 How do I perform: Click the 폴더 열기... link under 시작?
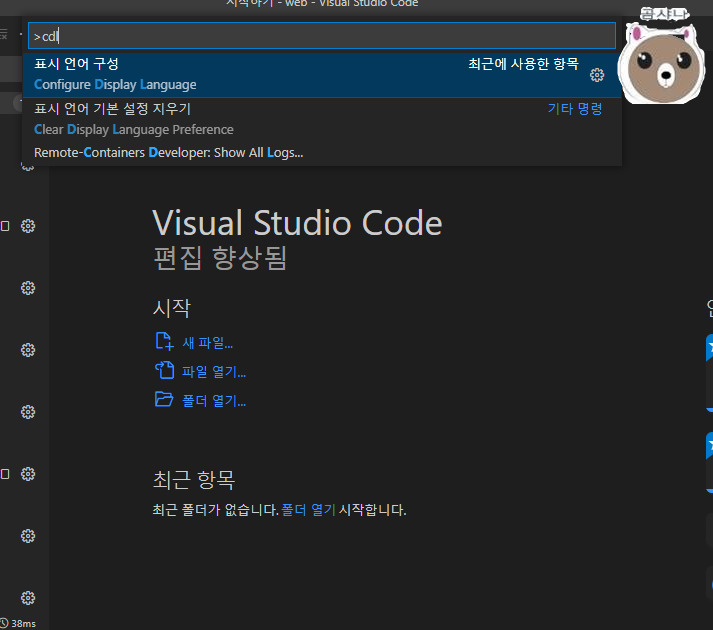coord(214,401)
